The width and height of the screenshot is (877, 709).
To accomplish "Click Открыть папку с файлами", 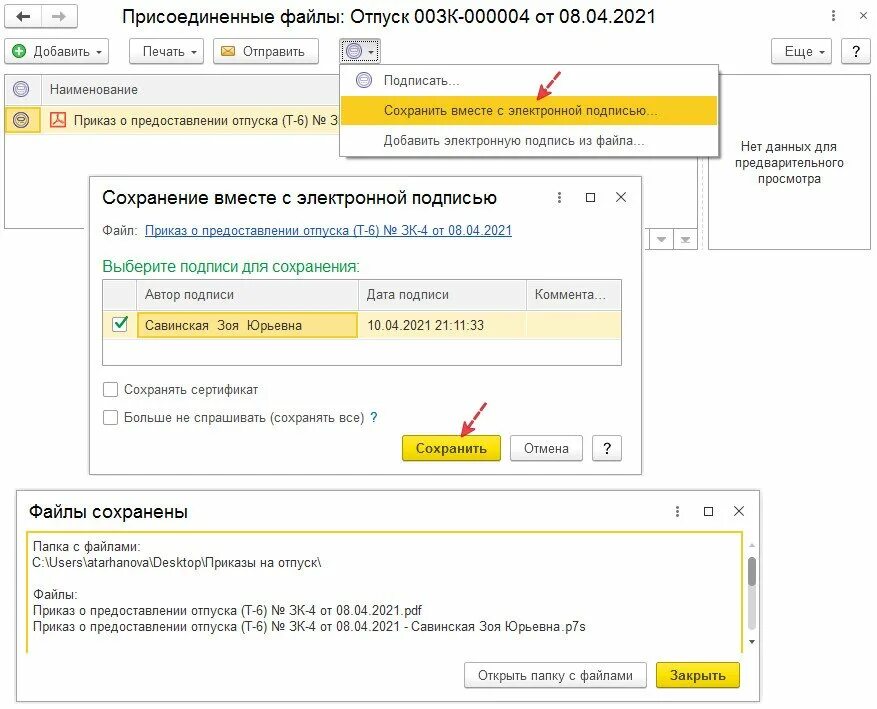I will pos(555,675).
